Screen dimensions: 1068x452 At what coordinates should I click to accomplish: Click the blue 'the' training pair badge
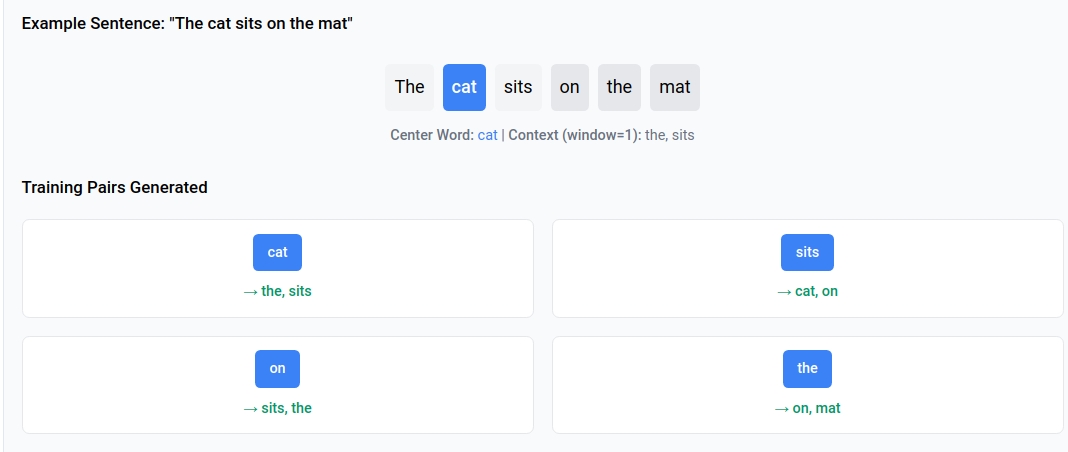coord(807,369)
